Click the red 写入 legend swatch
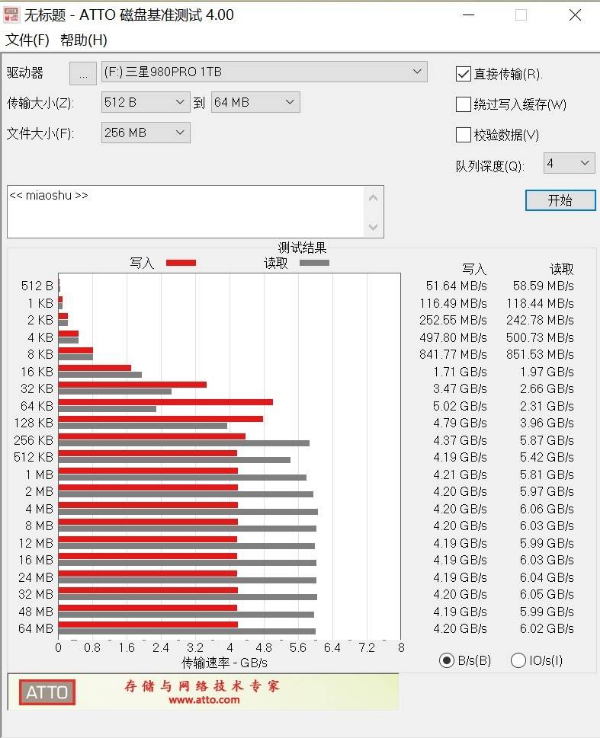Image resolution: width=600 pixels, height=738 pixels. 181,263
